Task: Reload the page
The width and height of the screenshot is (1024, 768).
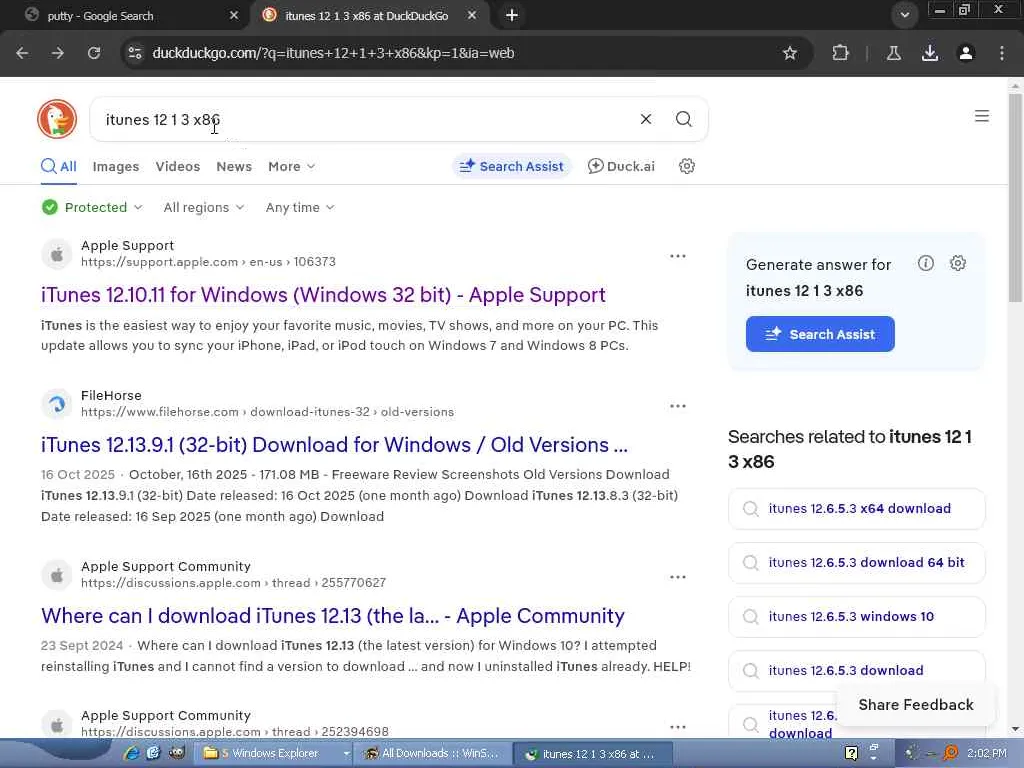Action: click(94, 53)
